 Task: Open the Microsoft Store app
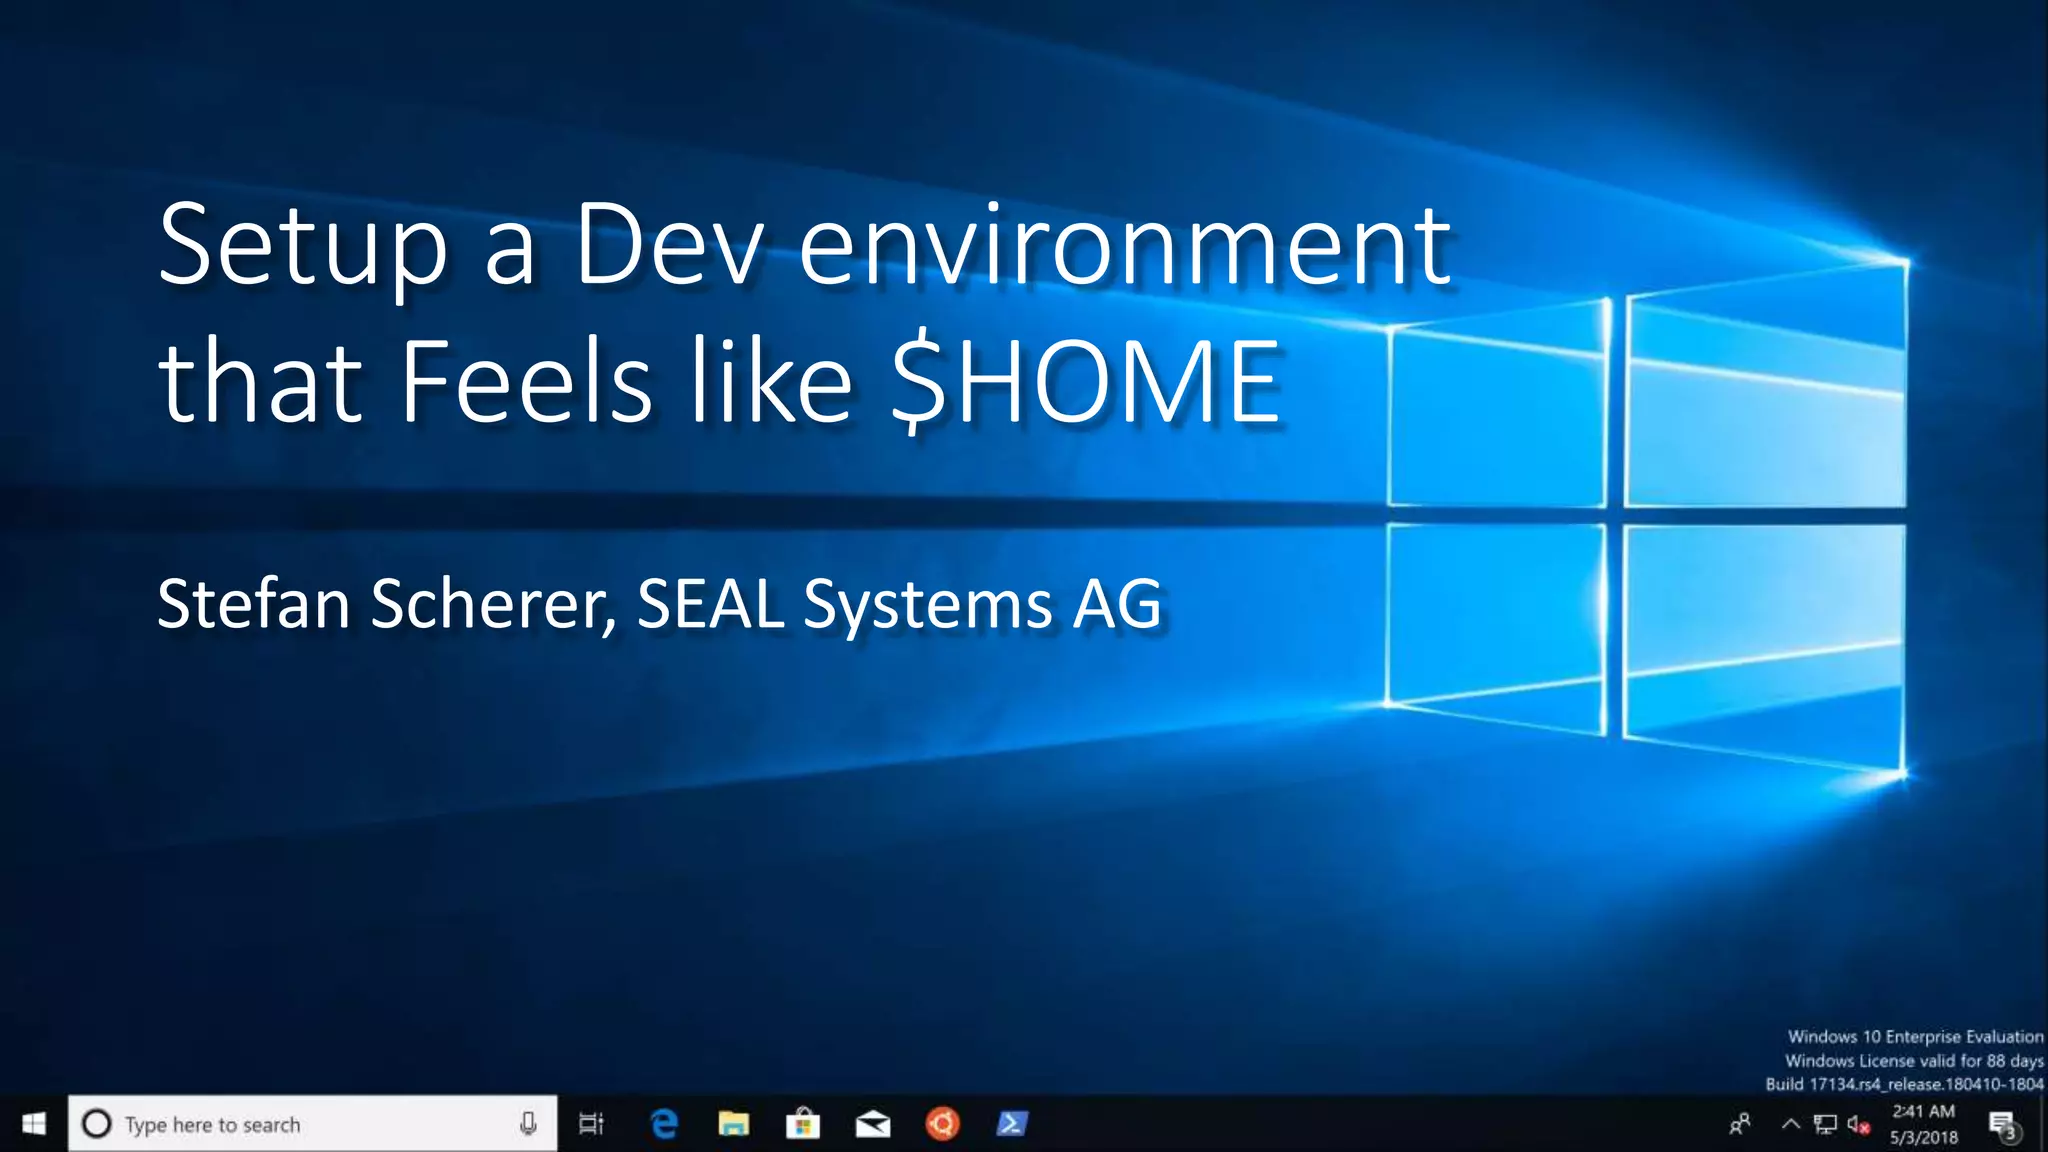click(x=802, y=1124)
